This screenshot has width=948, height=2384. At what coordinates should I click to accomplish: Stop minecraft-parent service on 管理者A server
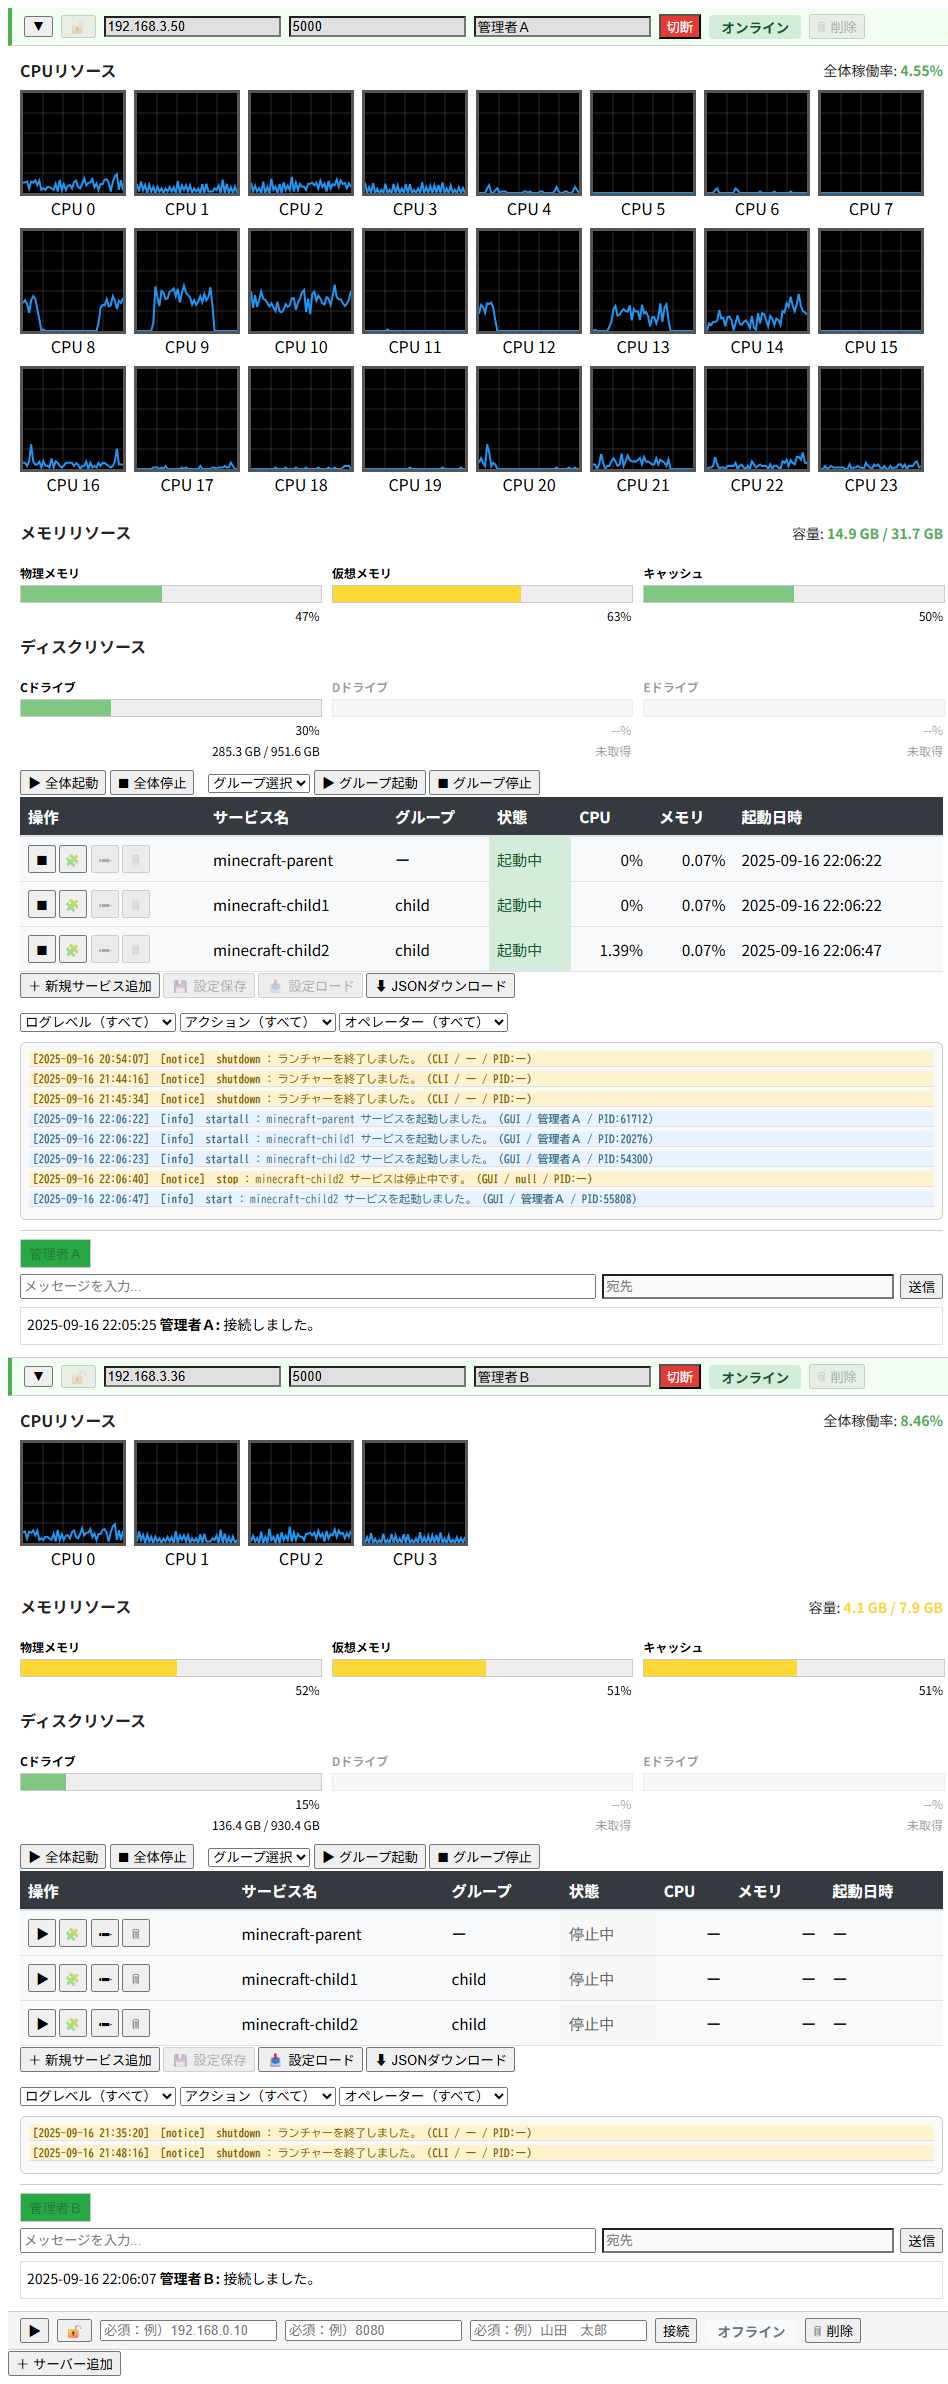pos(41,859)
